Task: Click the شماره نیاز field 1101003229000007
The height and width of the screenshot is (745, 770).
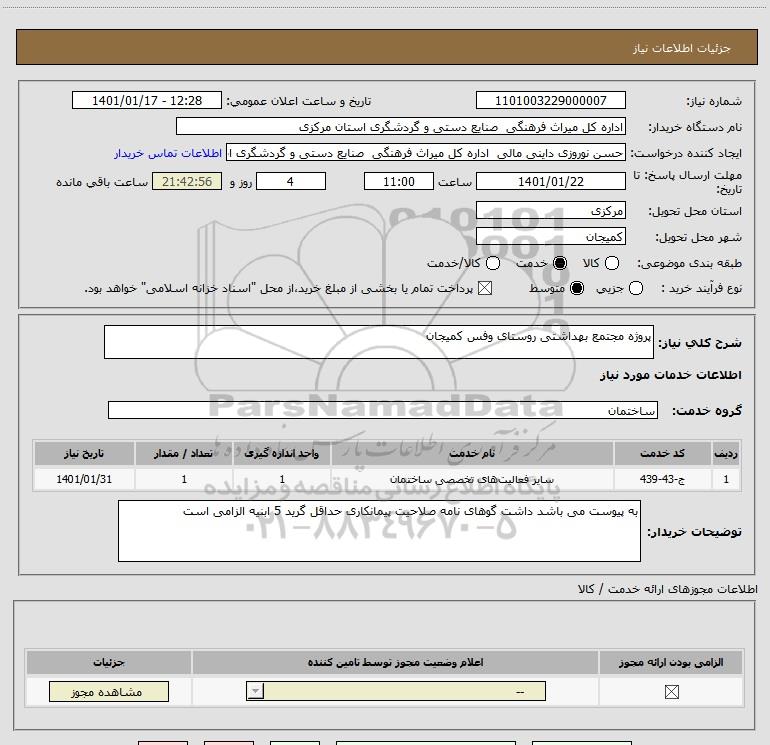Action: click(550, 101)
